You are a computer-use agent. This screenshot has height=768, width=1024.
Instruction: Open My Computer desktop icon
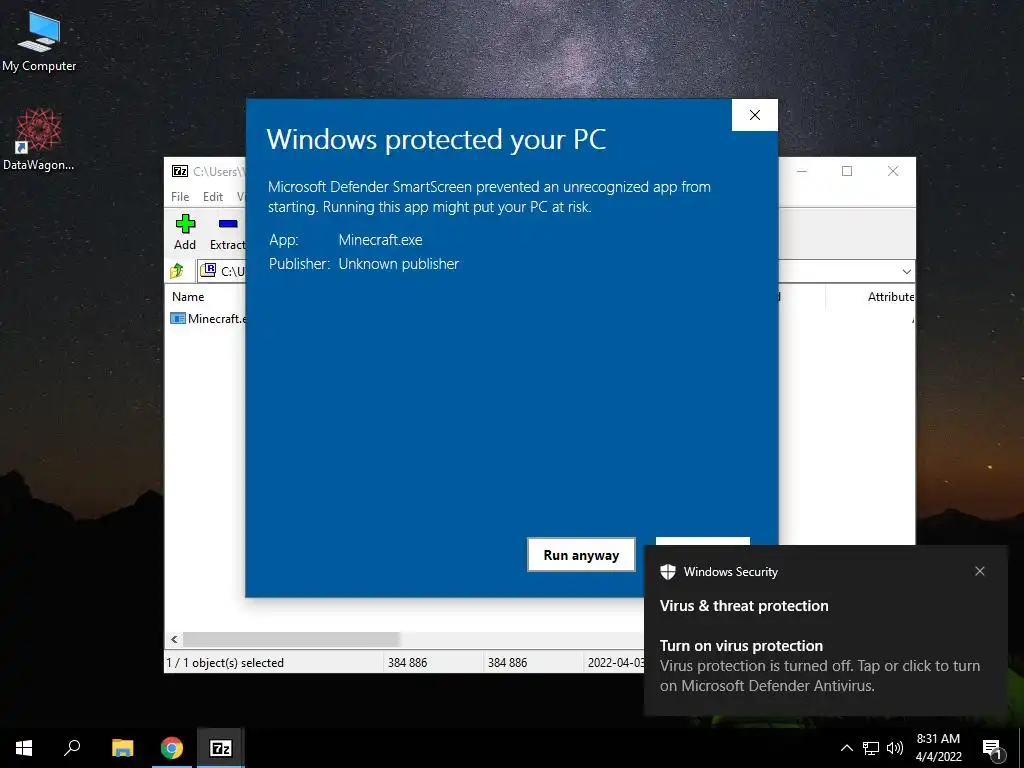click(x=39, y=40)
